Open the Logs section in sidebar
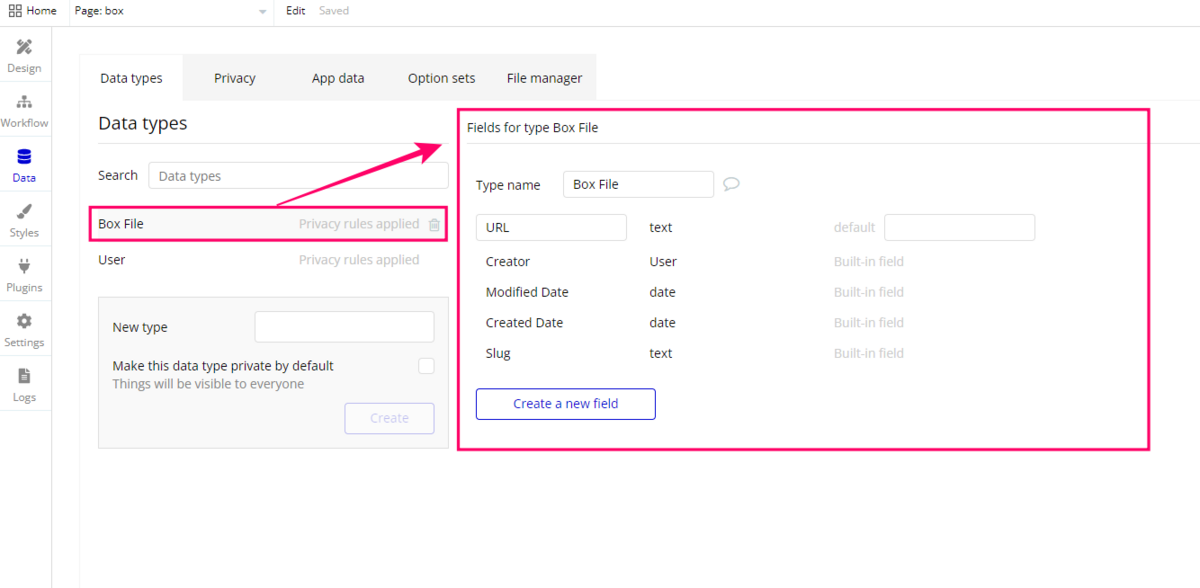 pos(24,385)
